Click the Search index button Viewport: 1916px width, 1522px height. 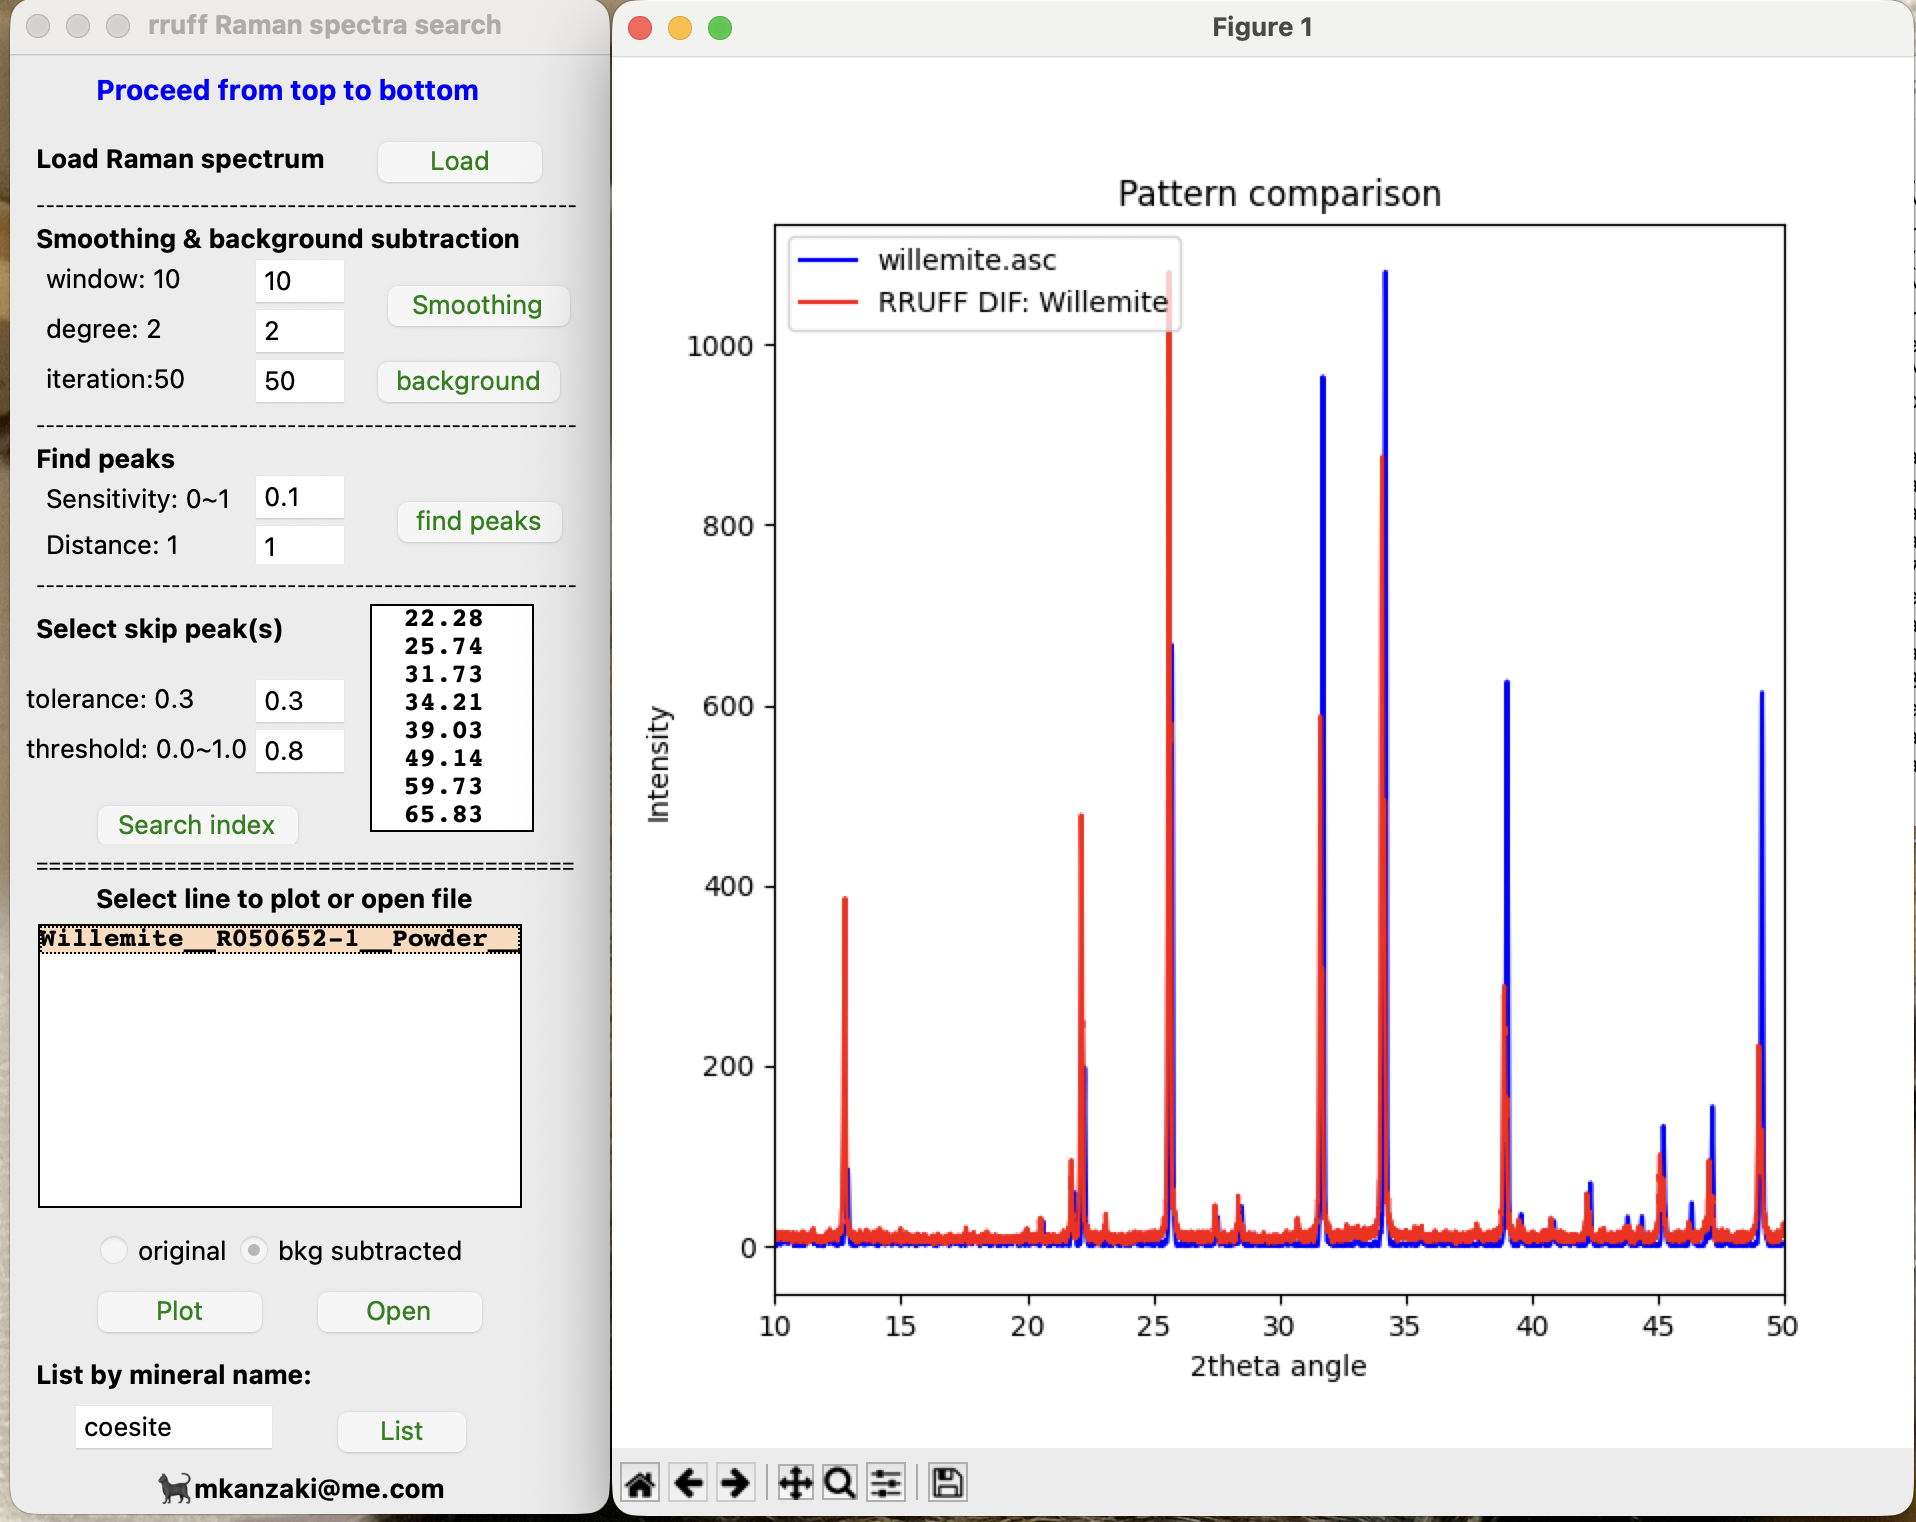(x=196, y=825)
